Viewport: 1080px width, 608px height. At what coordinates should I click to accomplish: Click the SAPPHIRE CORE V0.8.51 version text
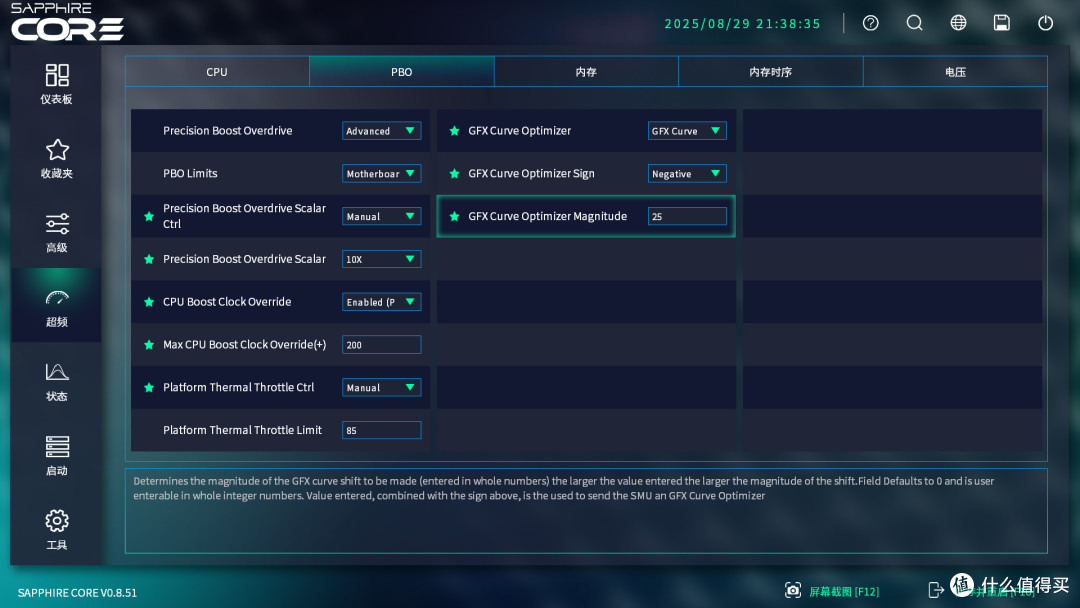click(77, 593)
